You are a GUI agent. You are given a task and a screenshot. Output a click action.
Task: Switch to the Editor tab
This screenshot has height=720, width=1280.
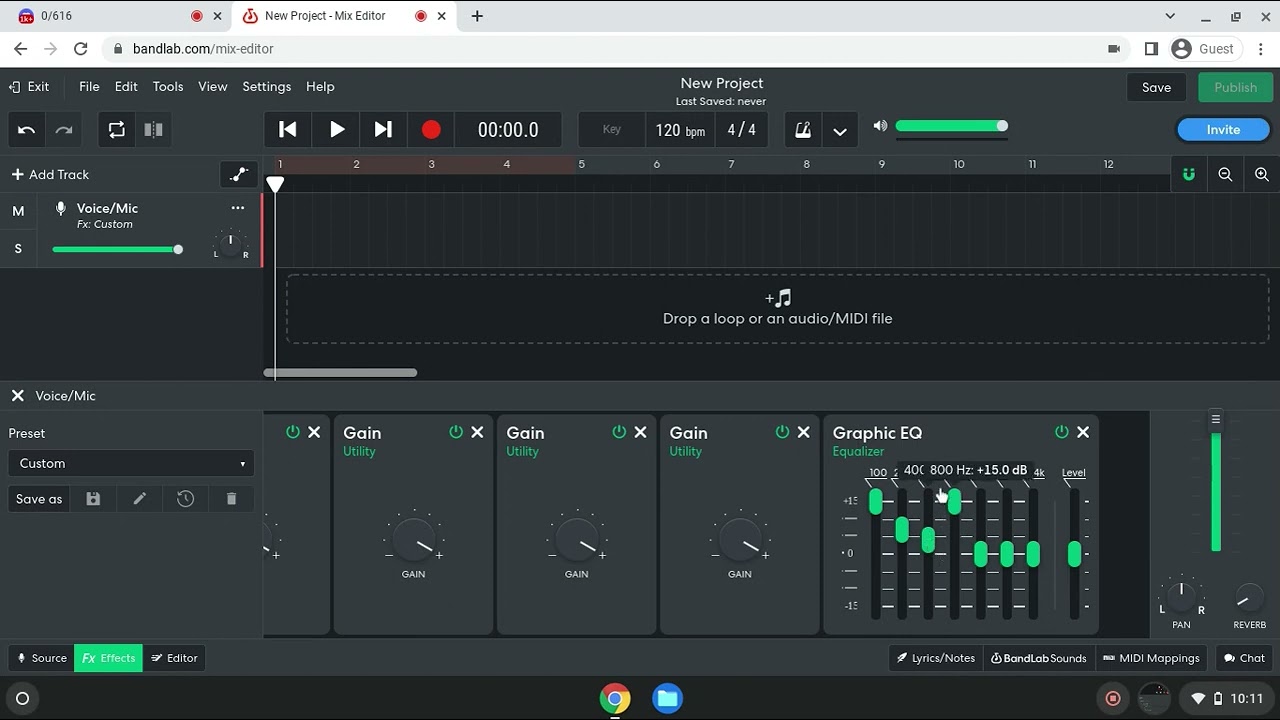174,658
